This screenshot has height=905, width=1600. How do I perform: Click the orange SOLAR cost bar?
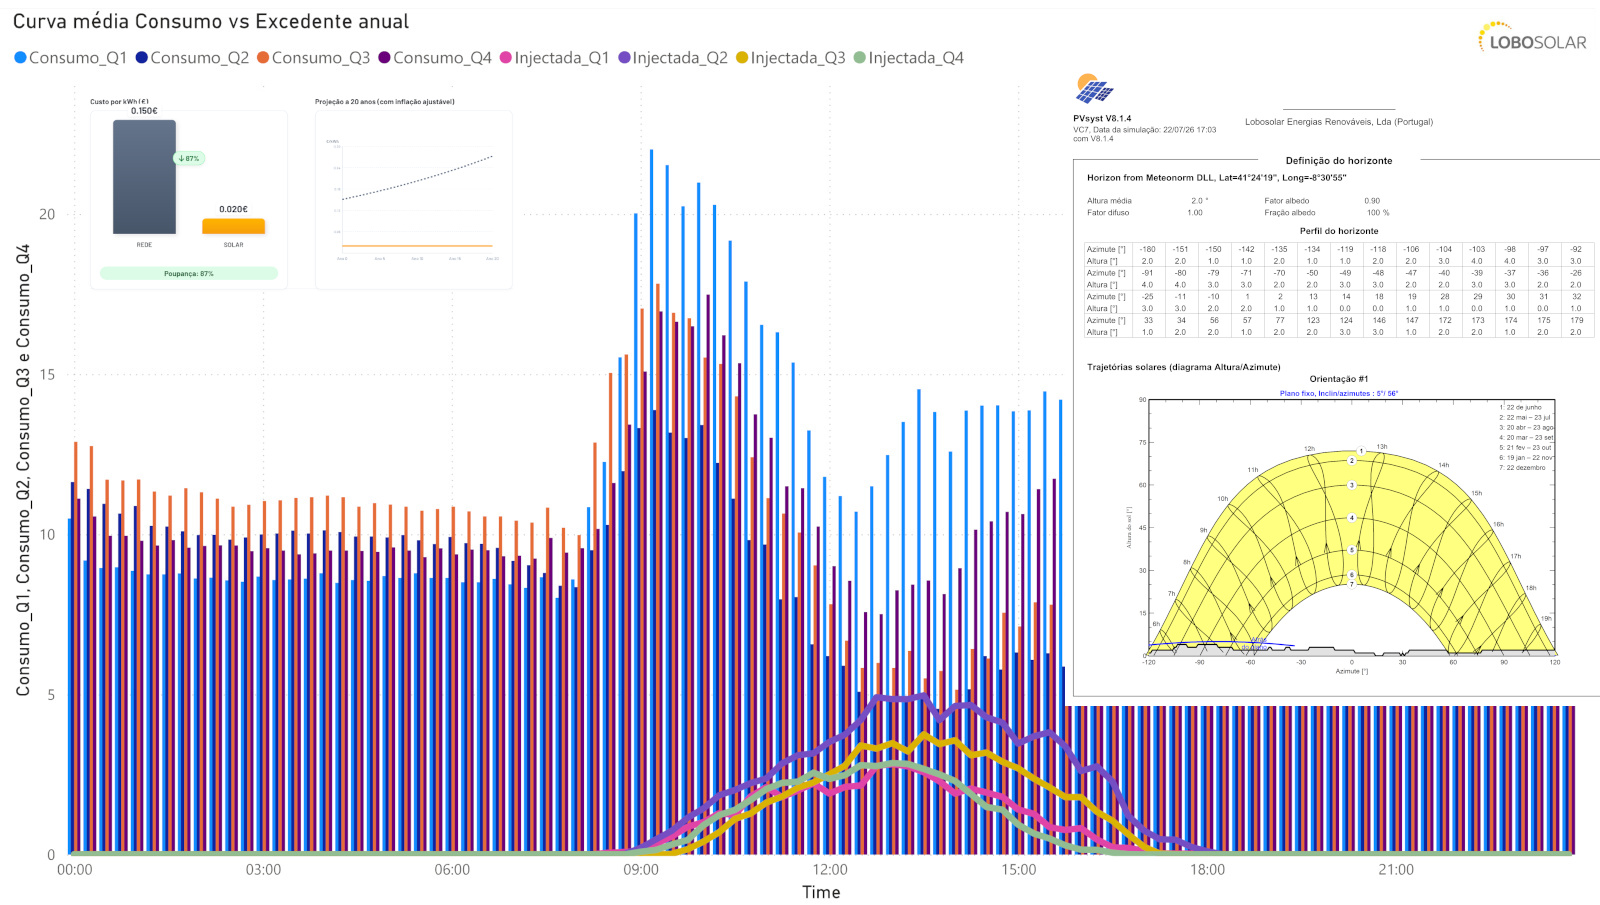[x=233, y=226]
